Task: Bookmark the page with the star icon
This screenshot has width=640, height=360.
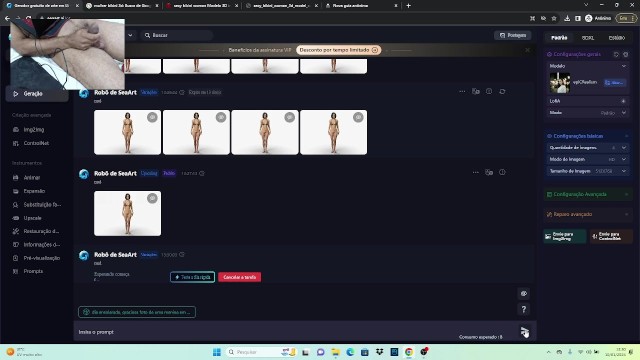Action: click(x=554, y=18)
